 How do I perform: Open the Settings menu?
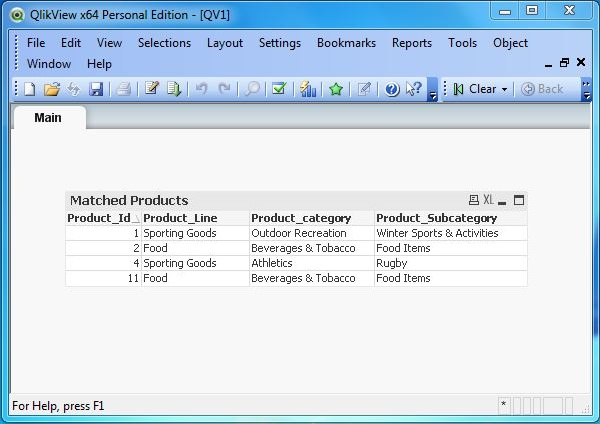pos(280,43)
